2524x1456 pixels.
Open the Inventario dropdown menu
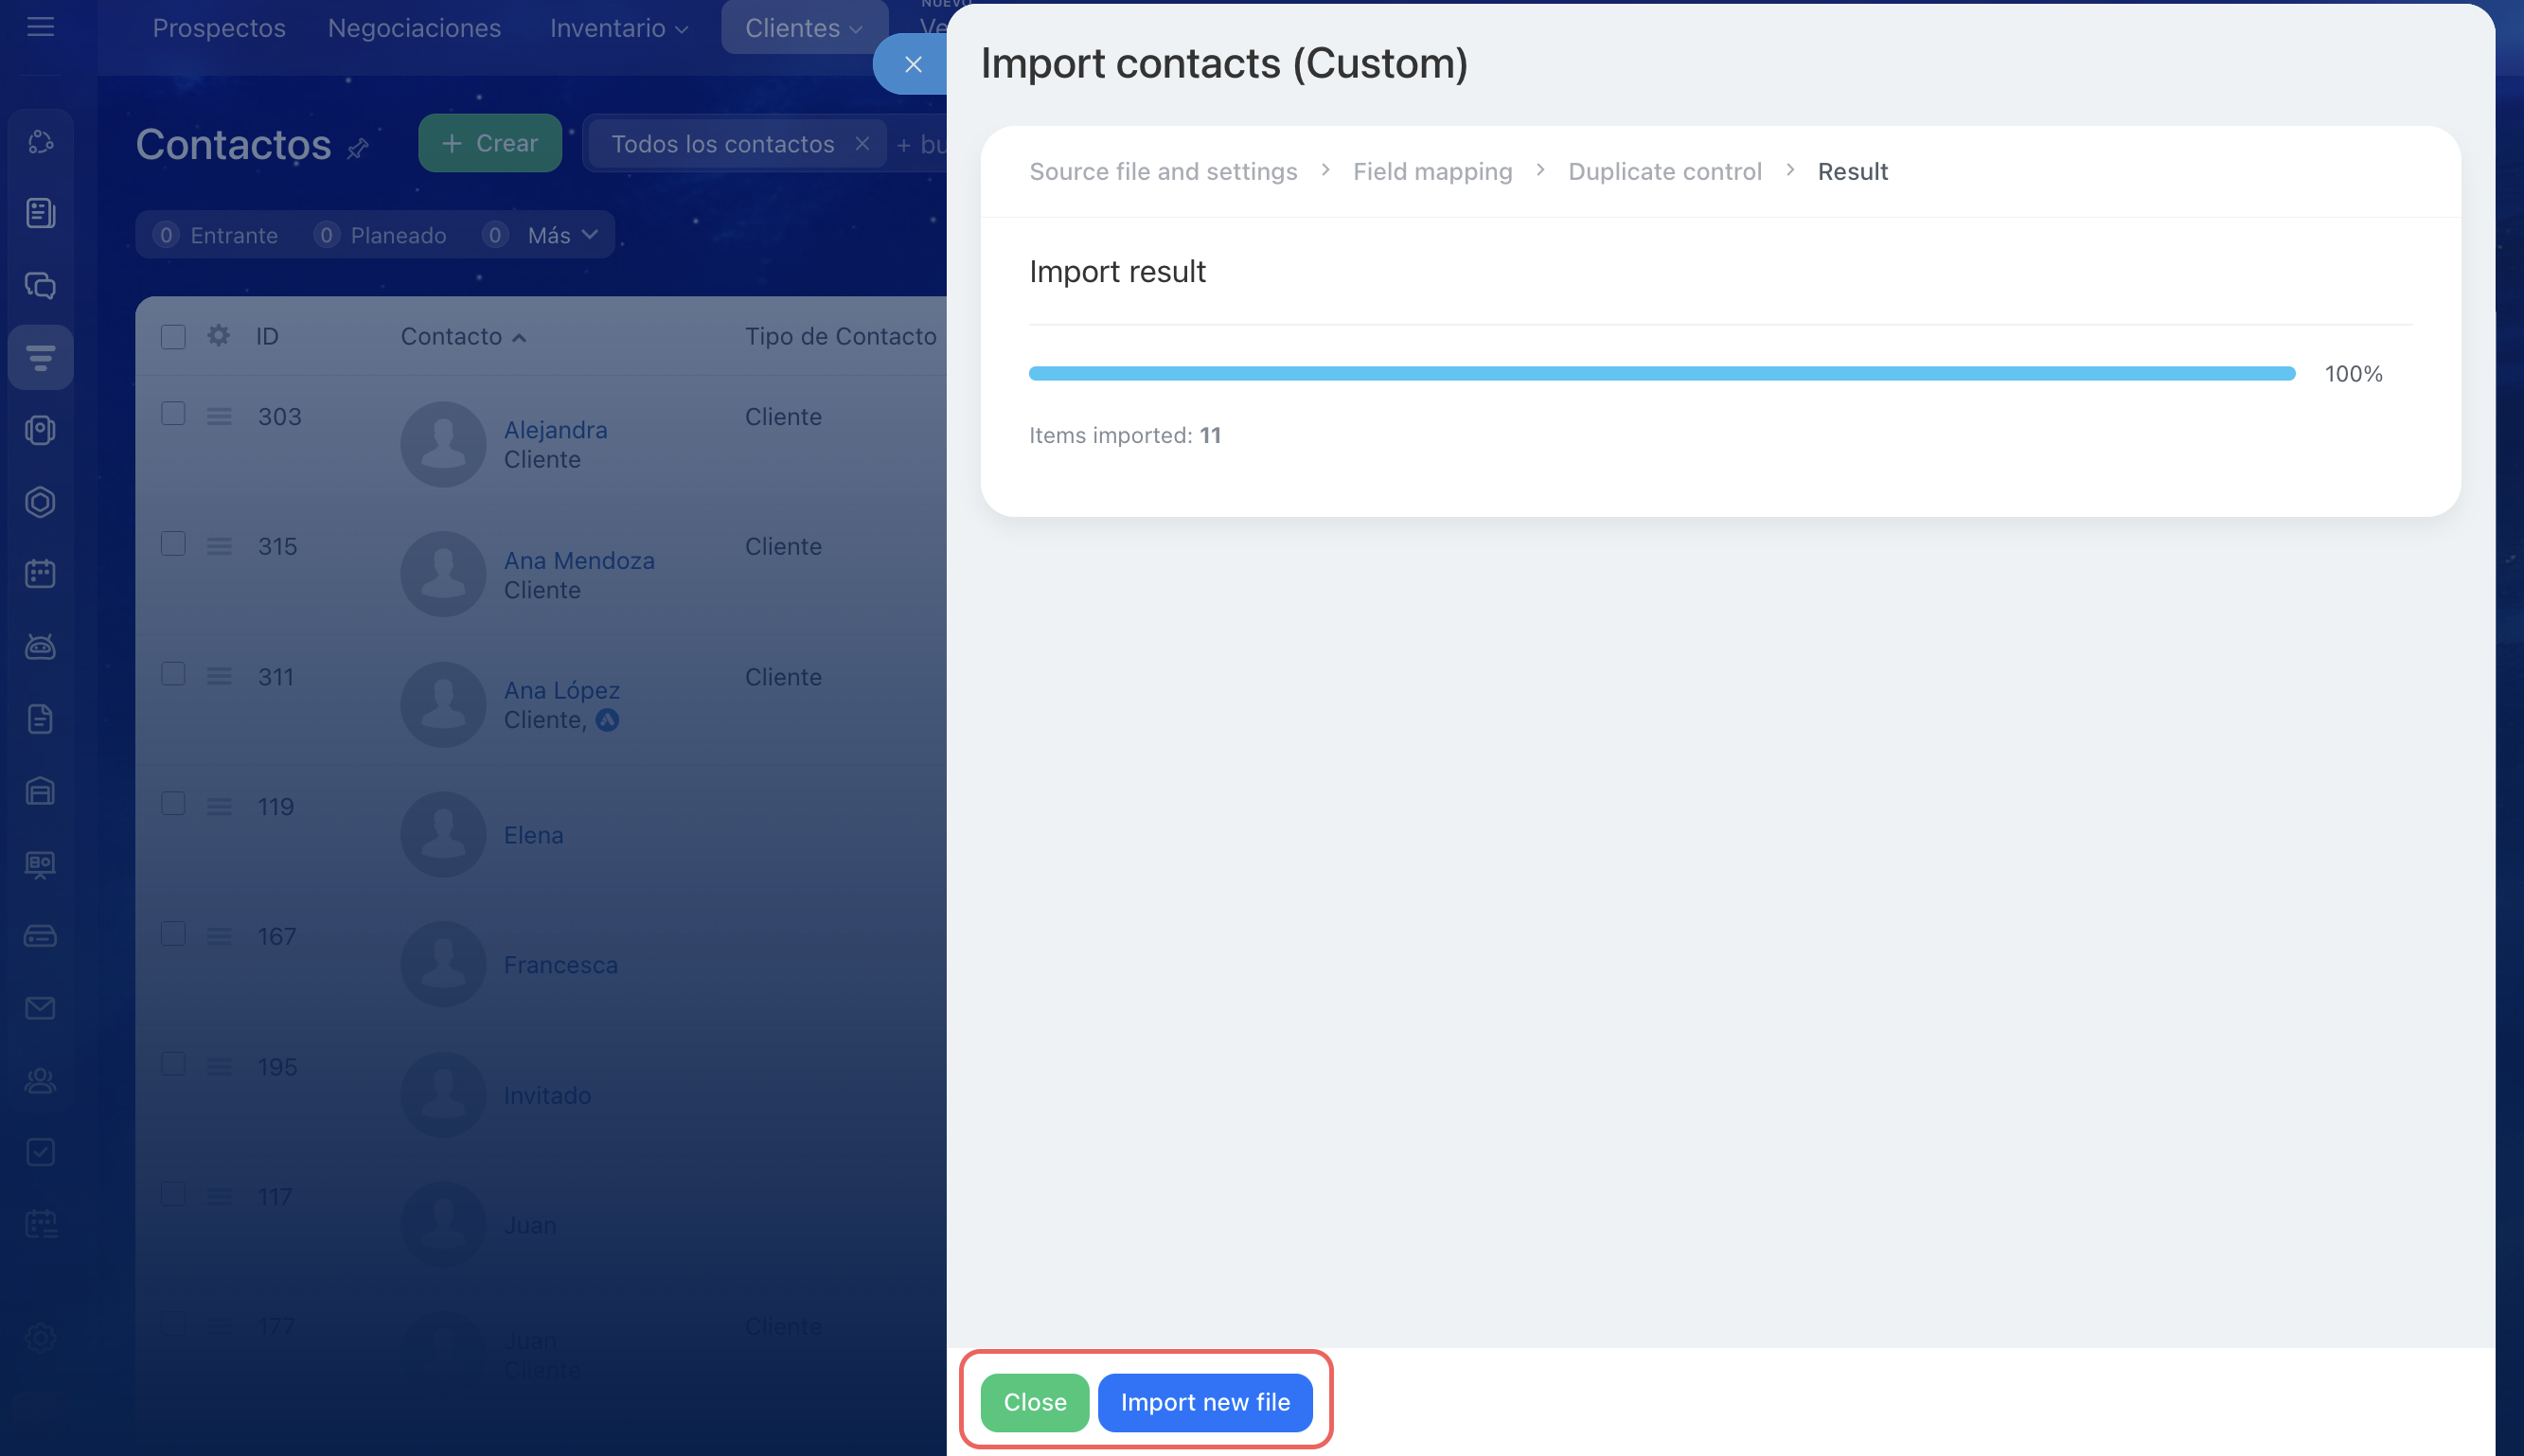point(618,28)
